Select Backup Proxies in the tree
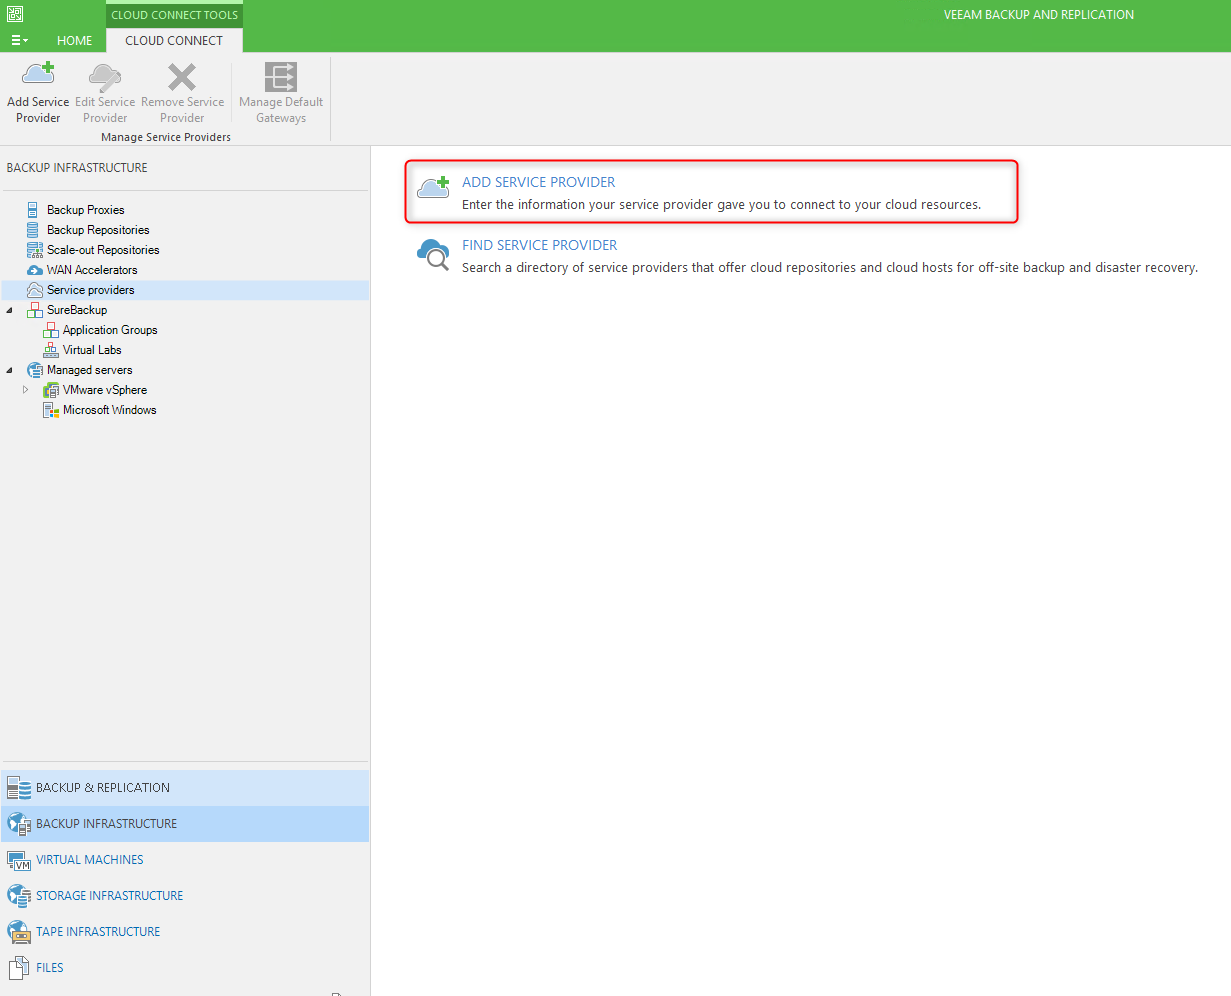This screenshot has height=996, width=1231. (86, 210)
